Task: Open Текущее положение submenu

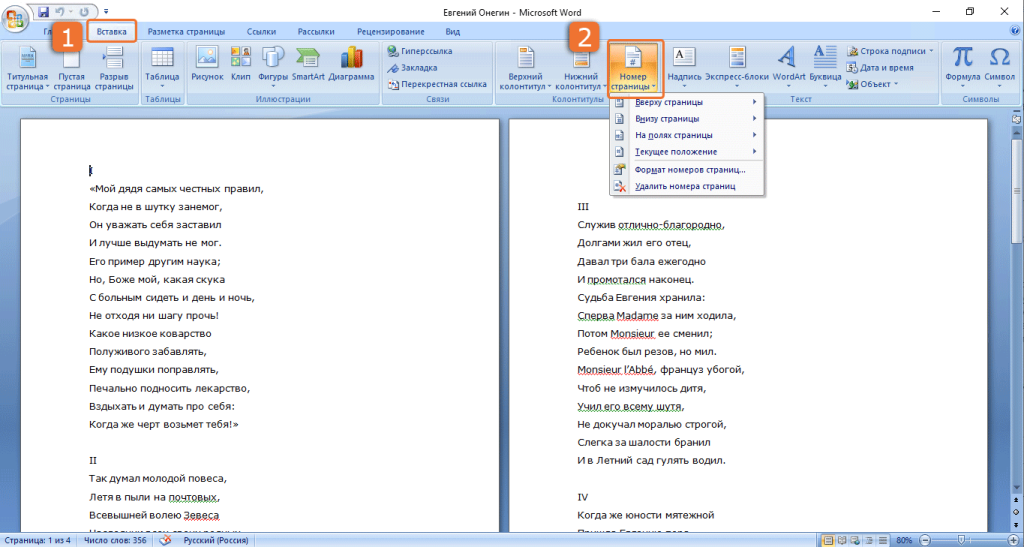Action: (687, 151)
